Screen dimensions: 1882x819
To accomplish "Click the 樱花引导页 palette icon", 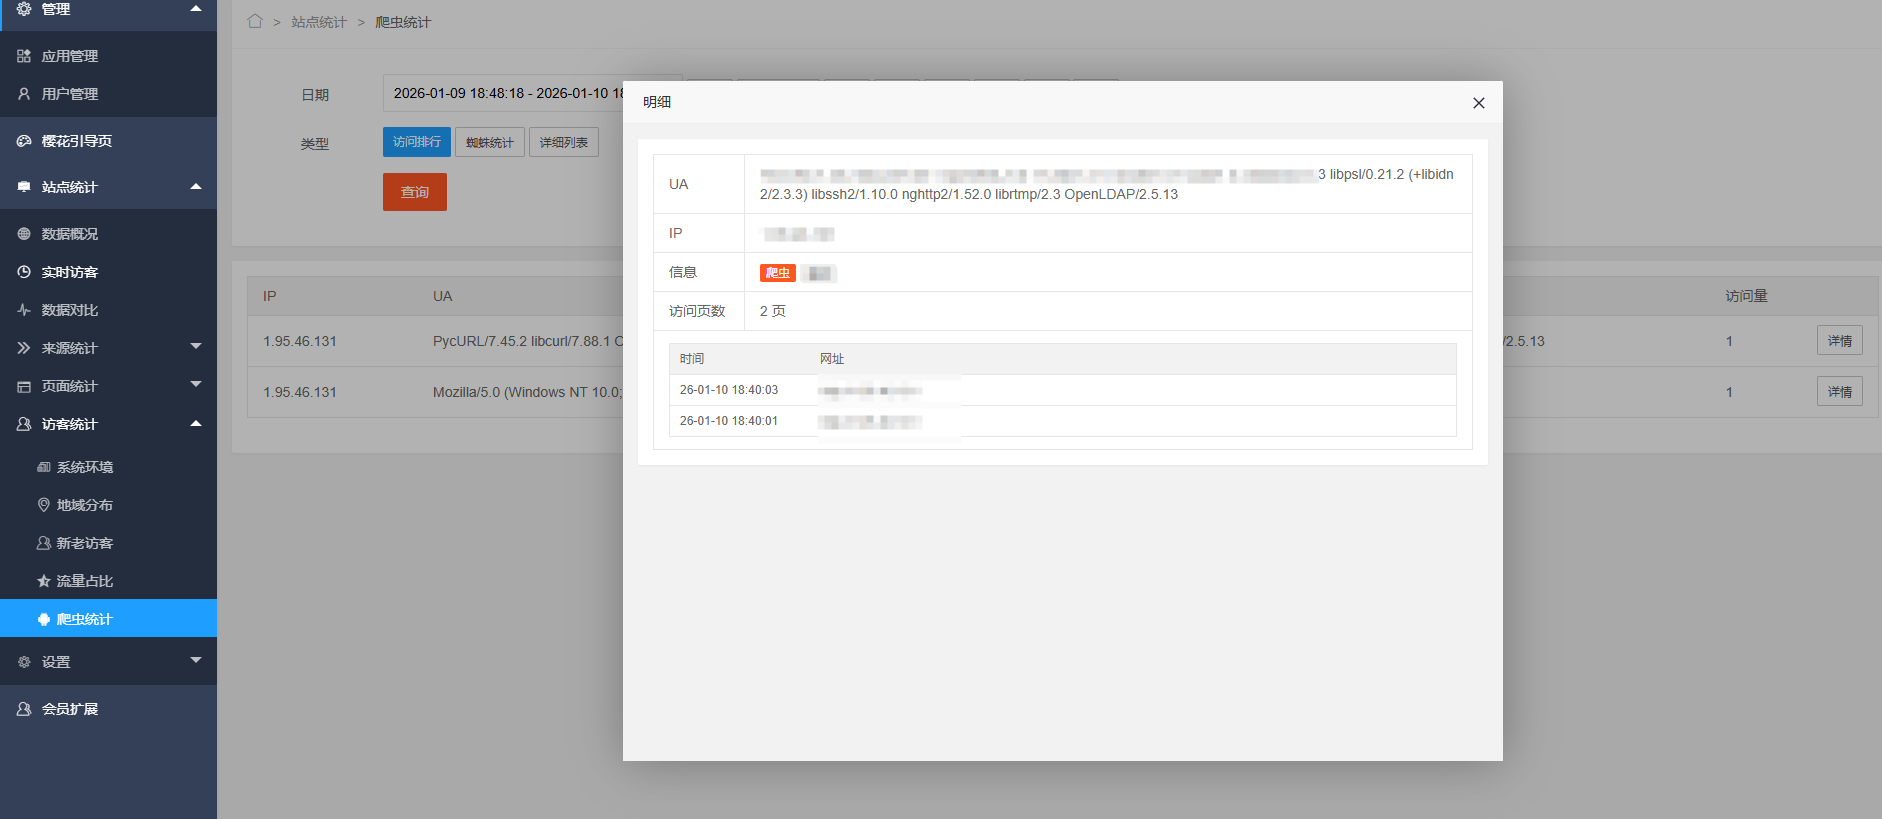I will [24, 141].
